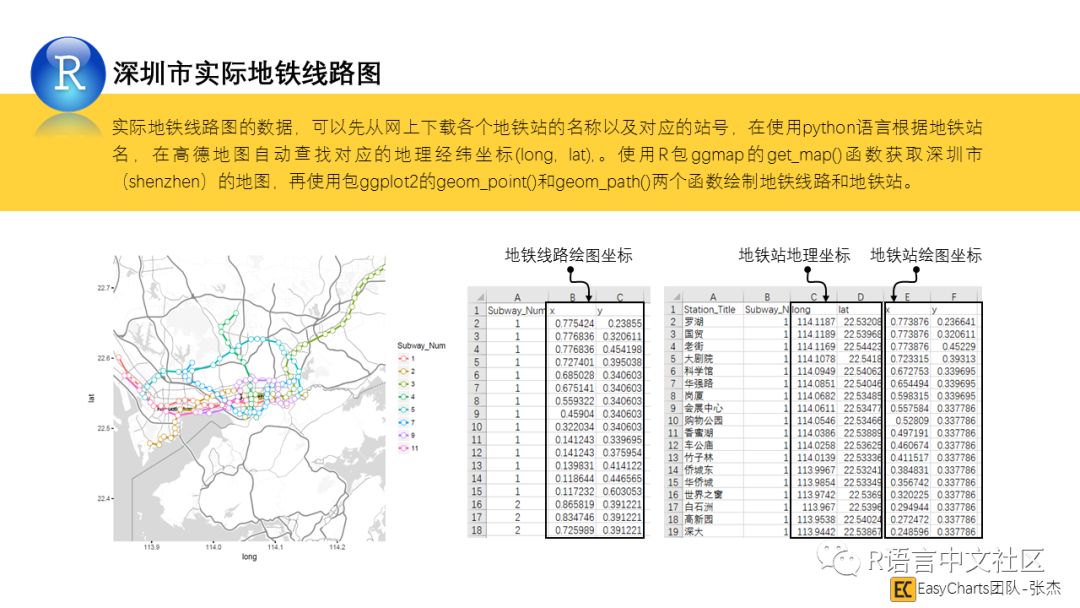Select column F header in Station_Title sheet
This screenshot has height=608, width=1080.
(x=954, y=297)
